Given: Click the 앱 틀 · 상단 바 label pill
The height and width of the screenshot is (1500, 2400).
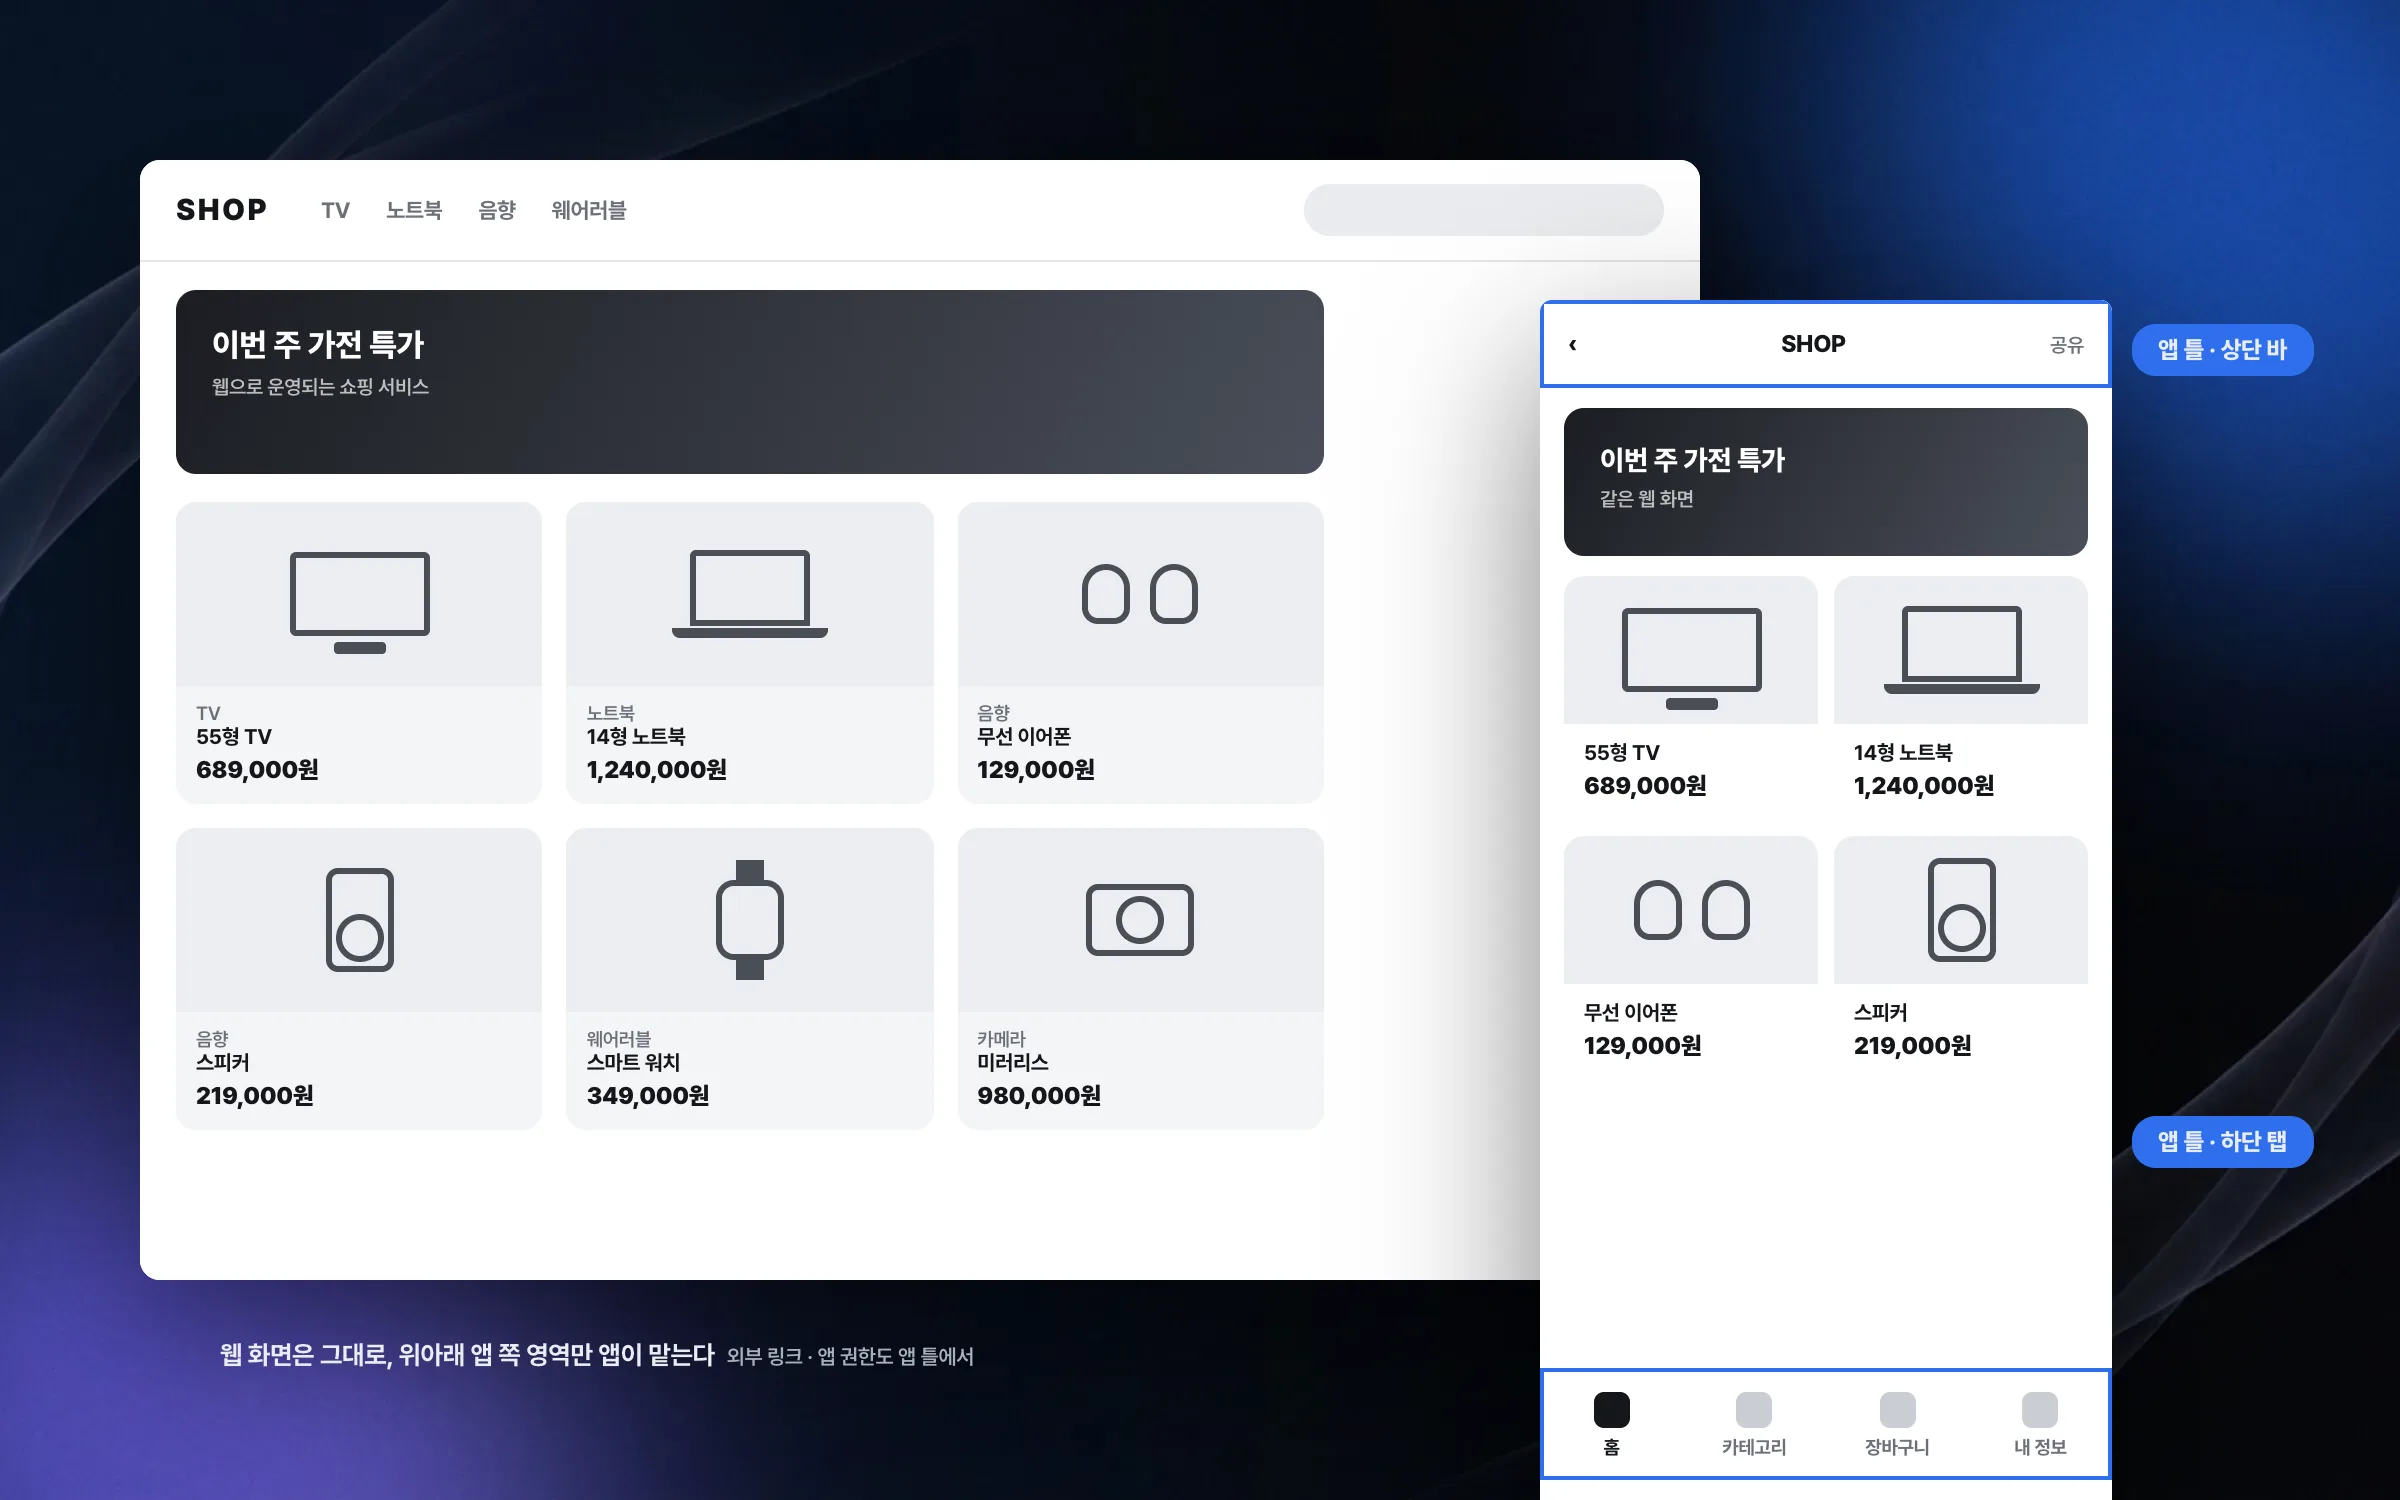Looking at the screenshot, I should (x=2222, y=350).
